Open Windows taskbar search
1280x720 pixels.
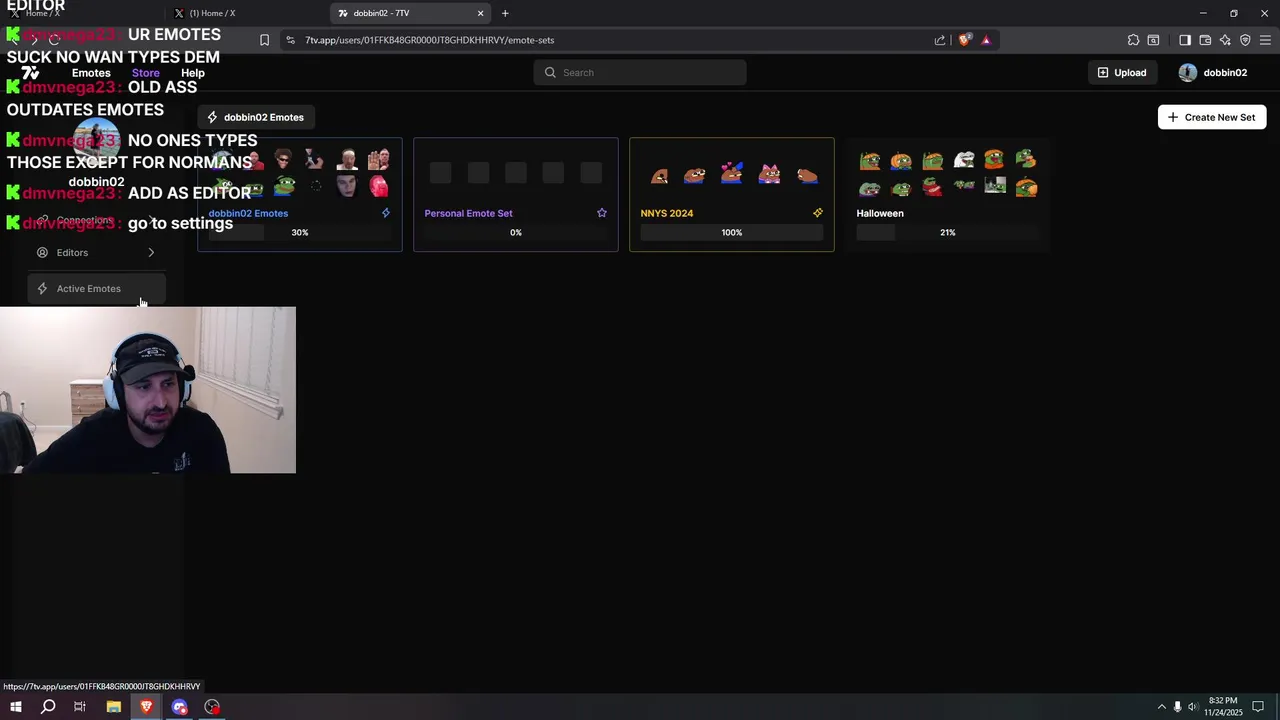[x=48, y=707]
